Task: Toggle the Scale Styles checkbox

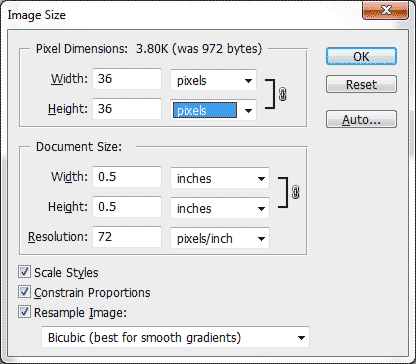Action: [24, 272]
